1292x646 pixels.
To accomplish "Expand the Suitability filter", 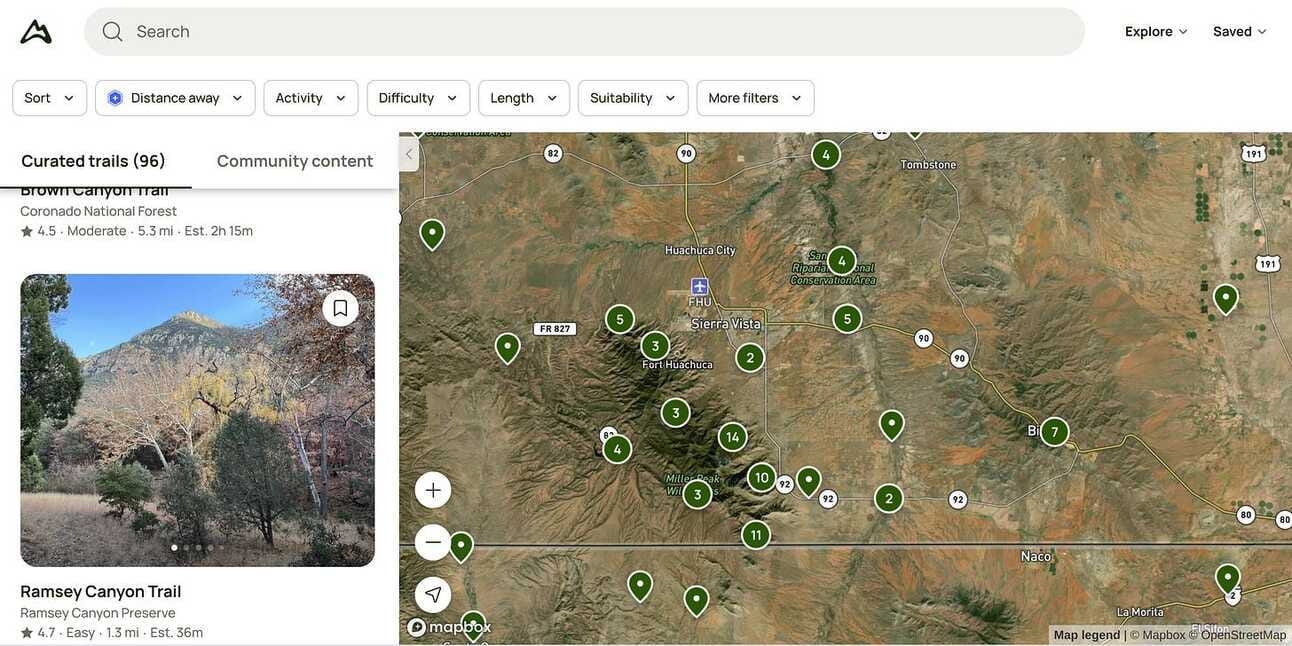I will click(633, 98).
